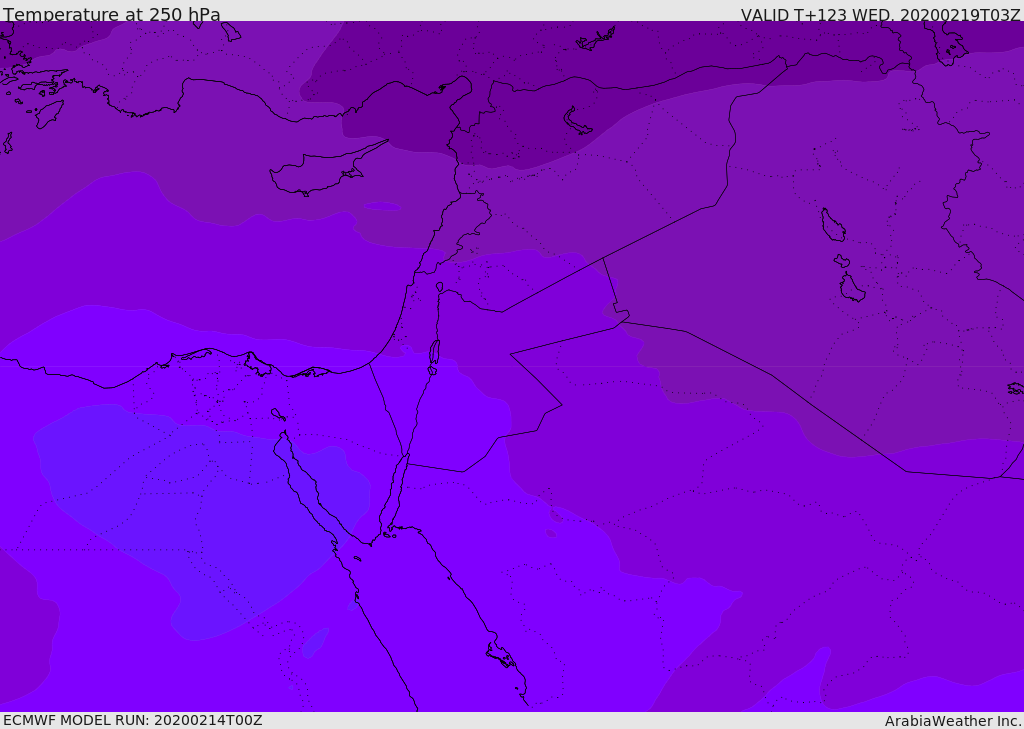Image resolution: width=1024 pixels, height=729 pixels.
Task: Click the "Temperature at 250 hPa" title
Action: 112,15
